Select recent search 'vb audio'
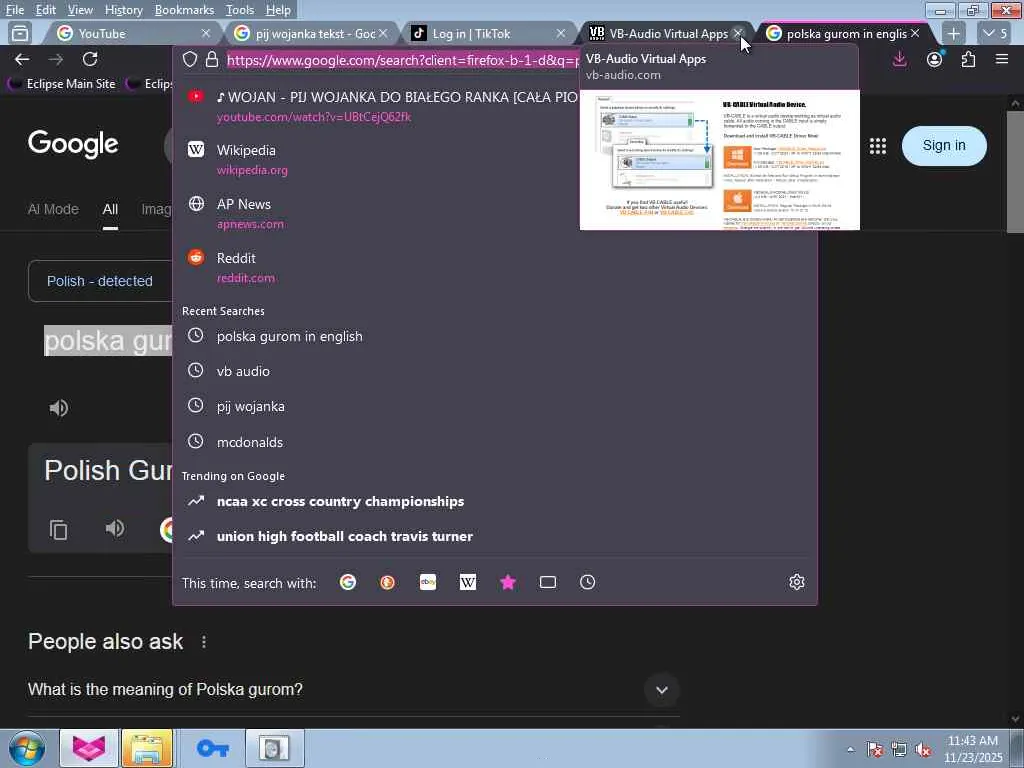This screenshot has height=768, width=1024. click(495, 370)
